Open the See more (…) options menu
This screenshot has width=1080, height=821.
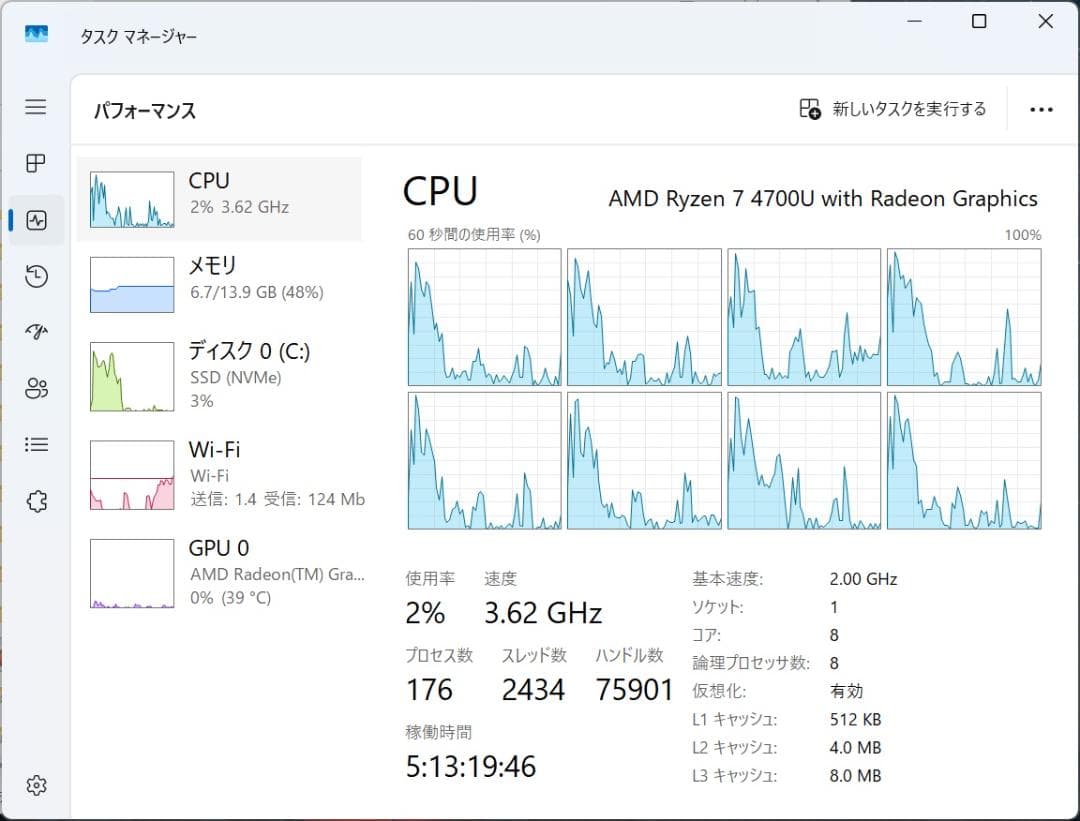click(x=1042, y=109)
